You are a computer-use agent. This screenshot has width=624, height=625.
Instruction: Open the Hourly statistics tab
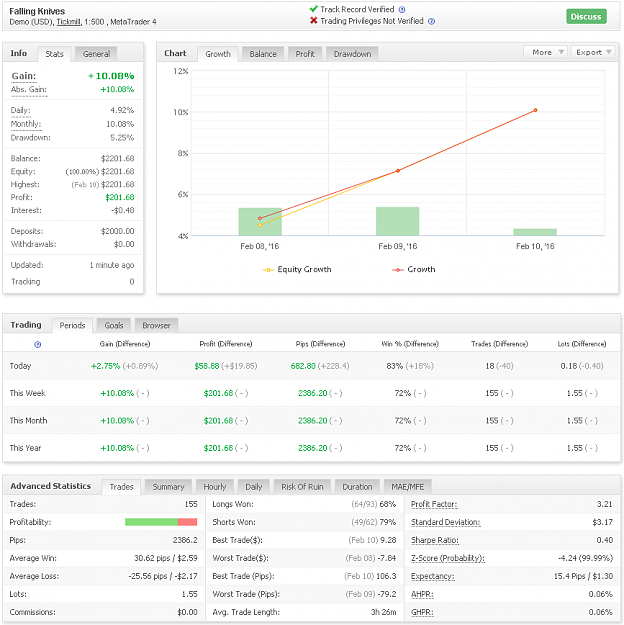215,487
